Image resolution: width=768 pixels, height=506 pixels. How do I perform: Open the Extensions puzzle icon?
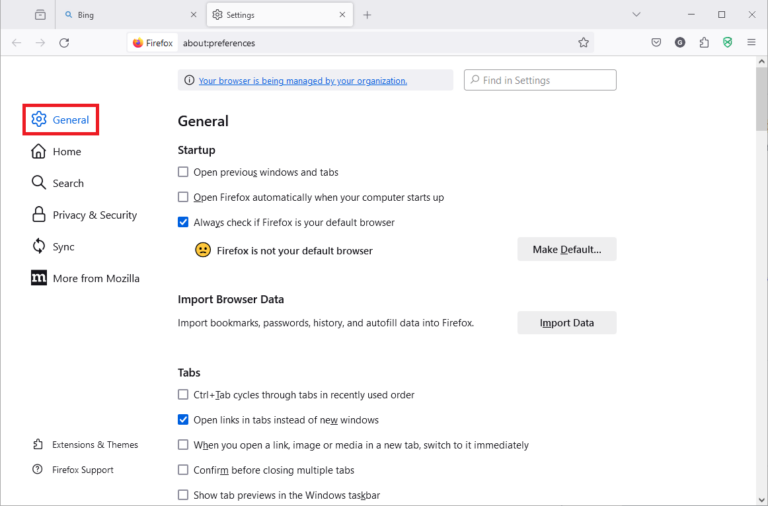(x=704, y=43)
